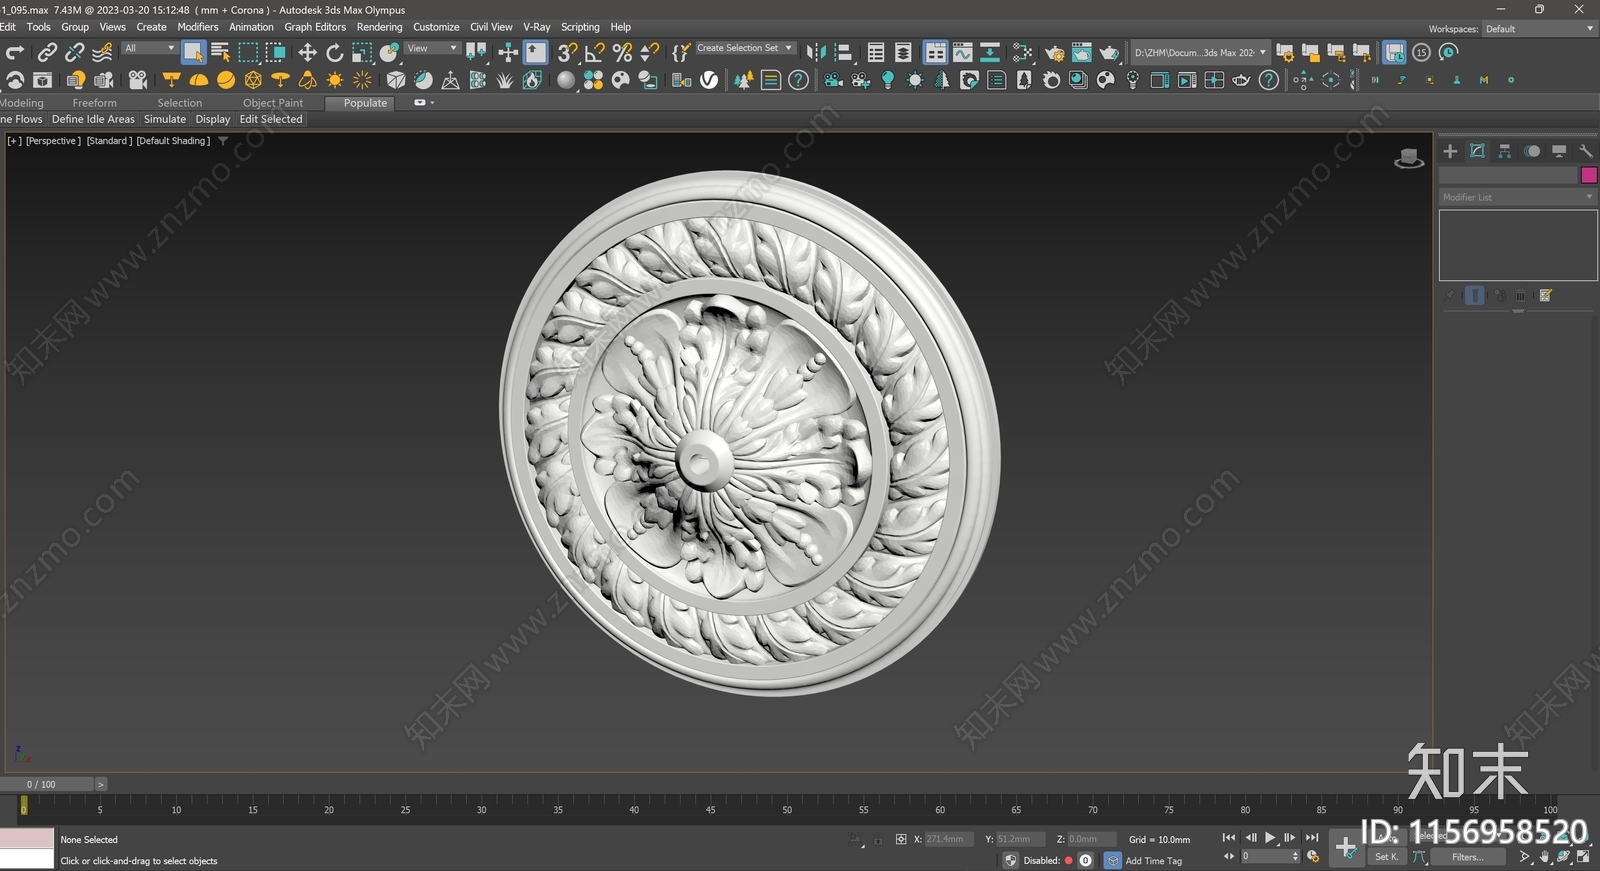This screenshot has width=1600, height=871.
Task: Click the Render Production teapot icon
Action: (x=1109, y=52)
